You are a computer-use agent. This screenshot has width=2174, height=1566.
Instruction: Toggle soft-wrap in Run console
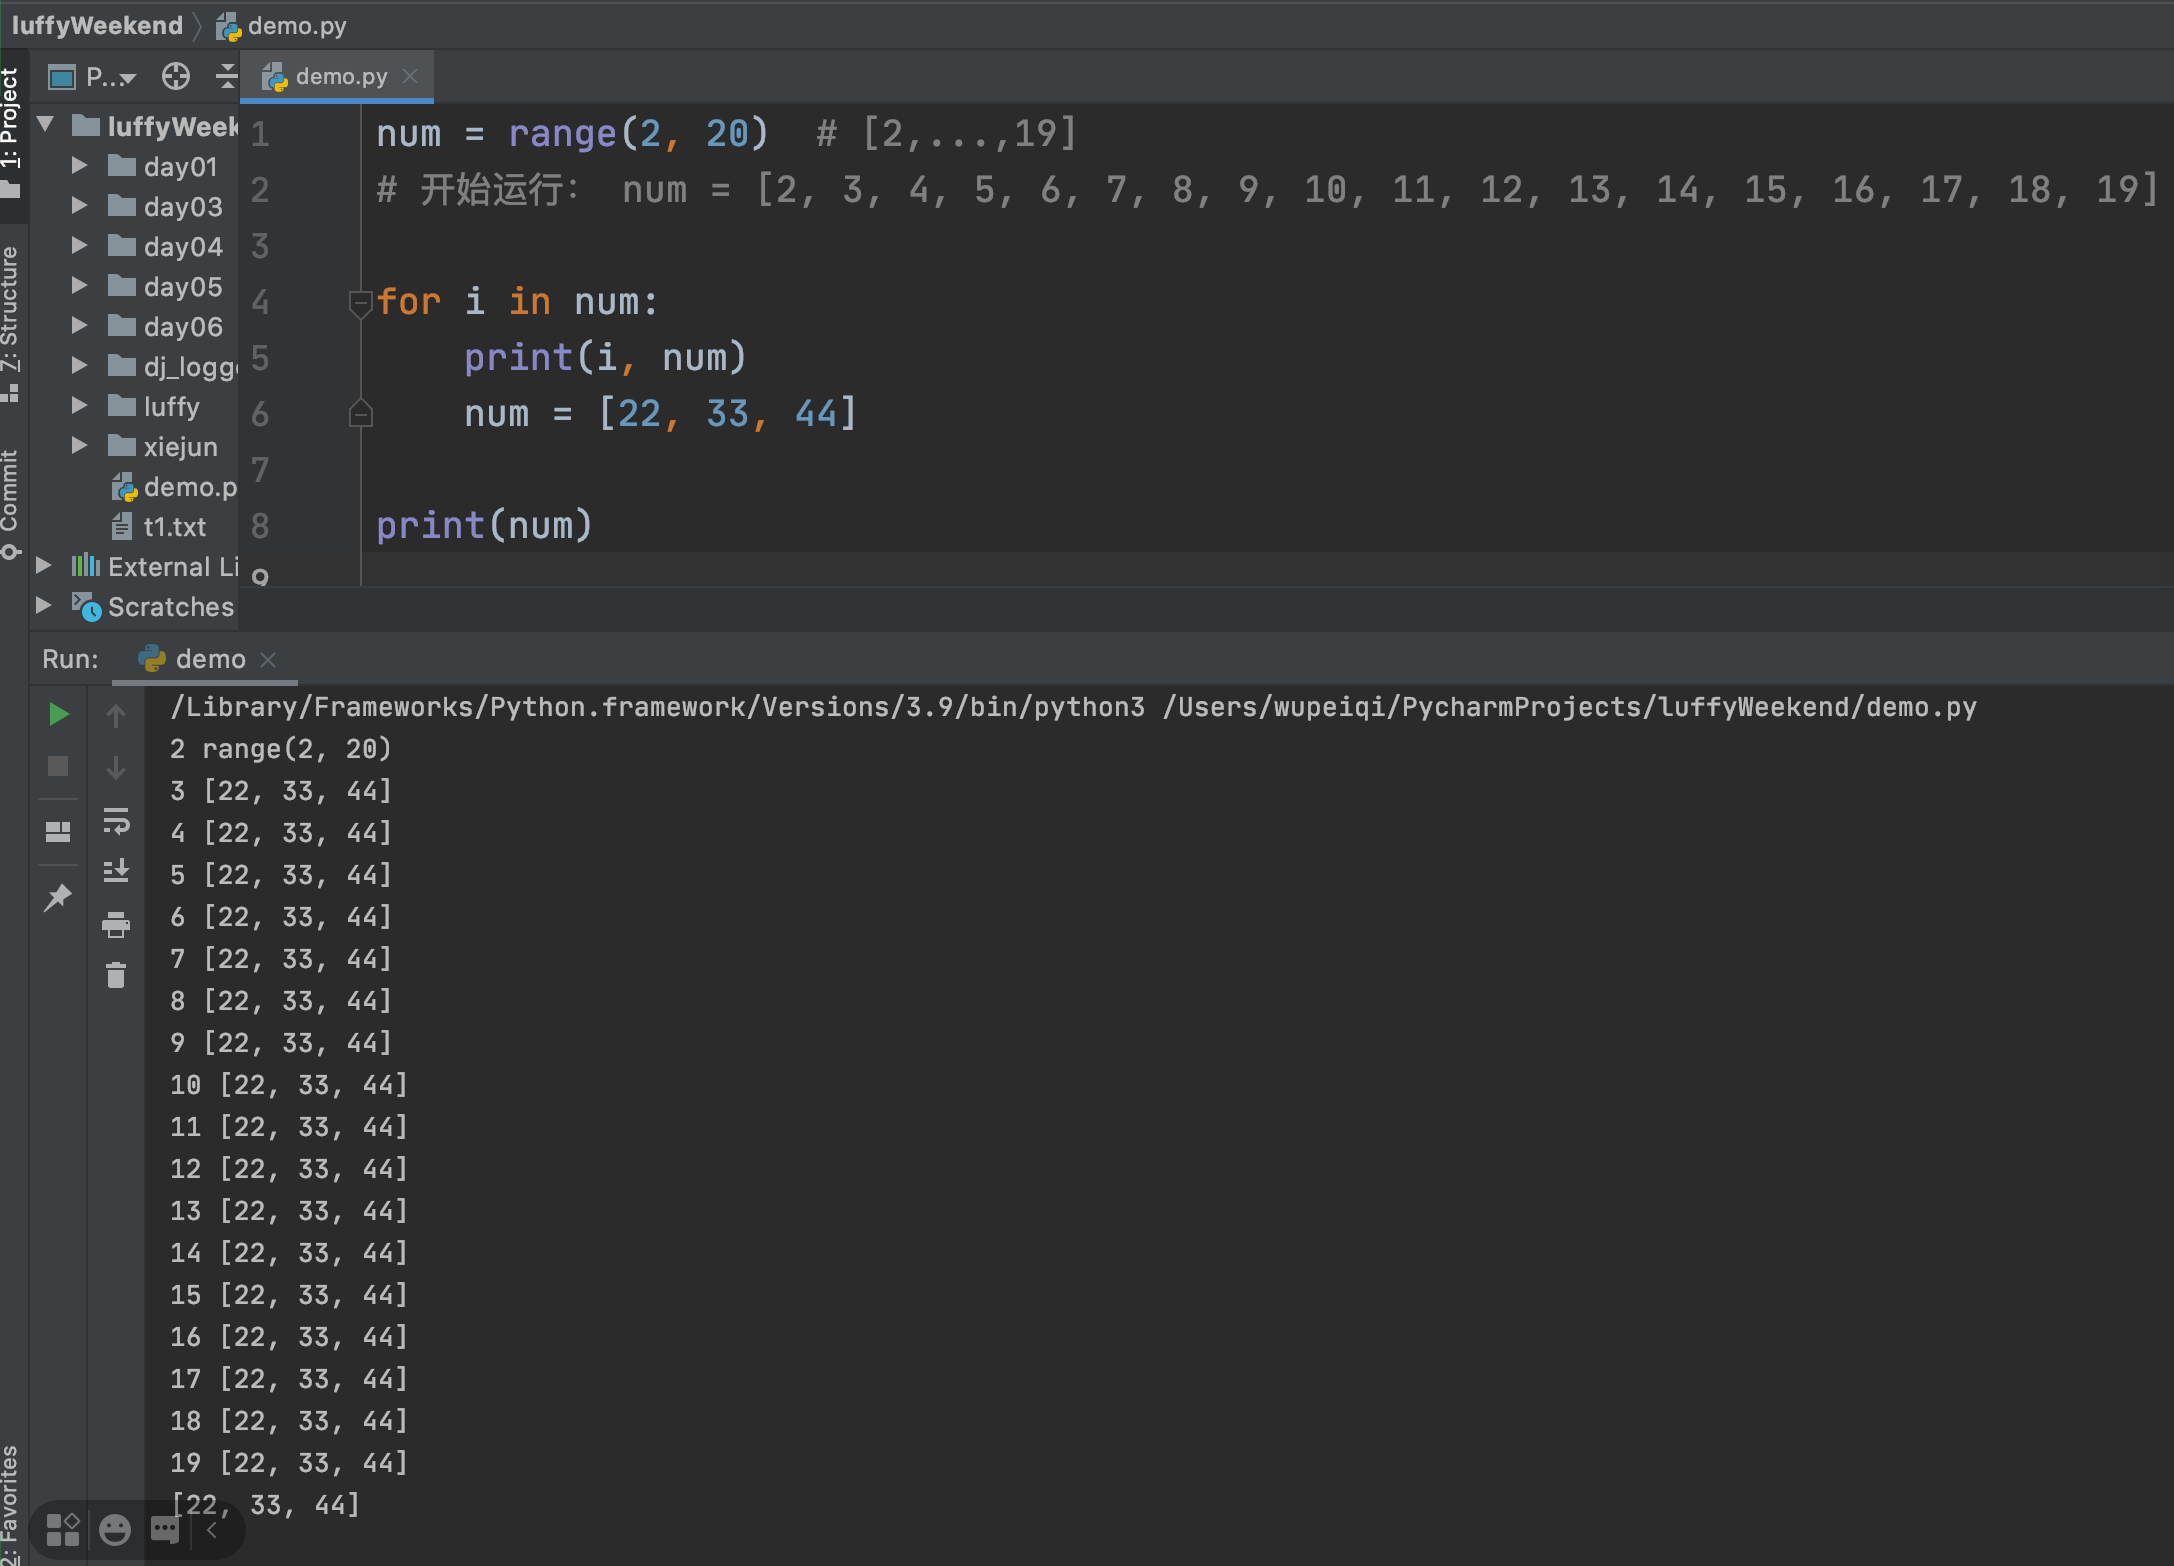(x=116, y=822)
